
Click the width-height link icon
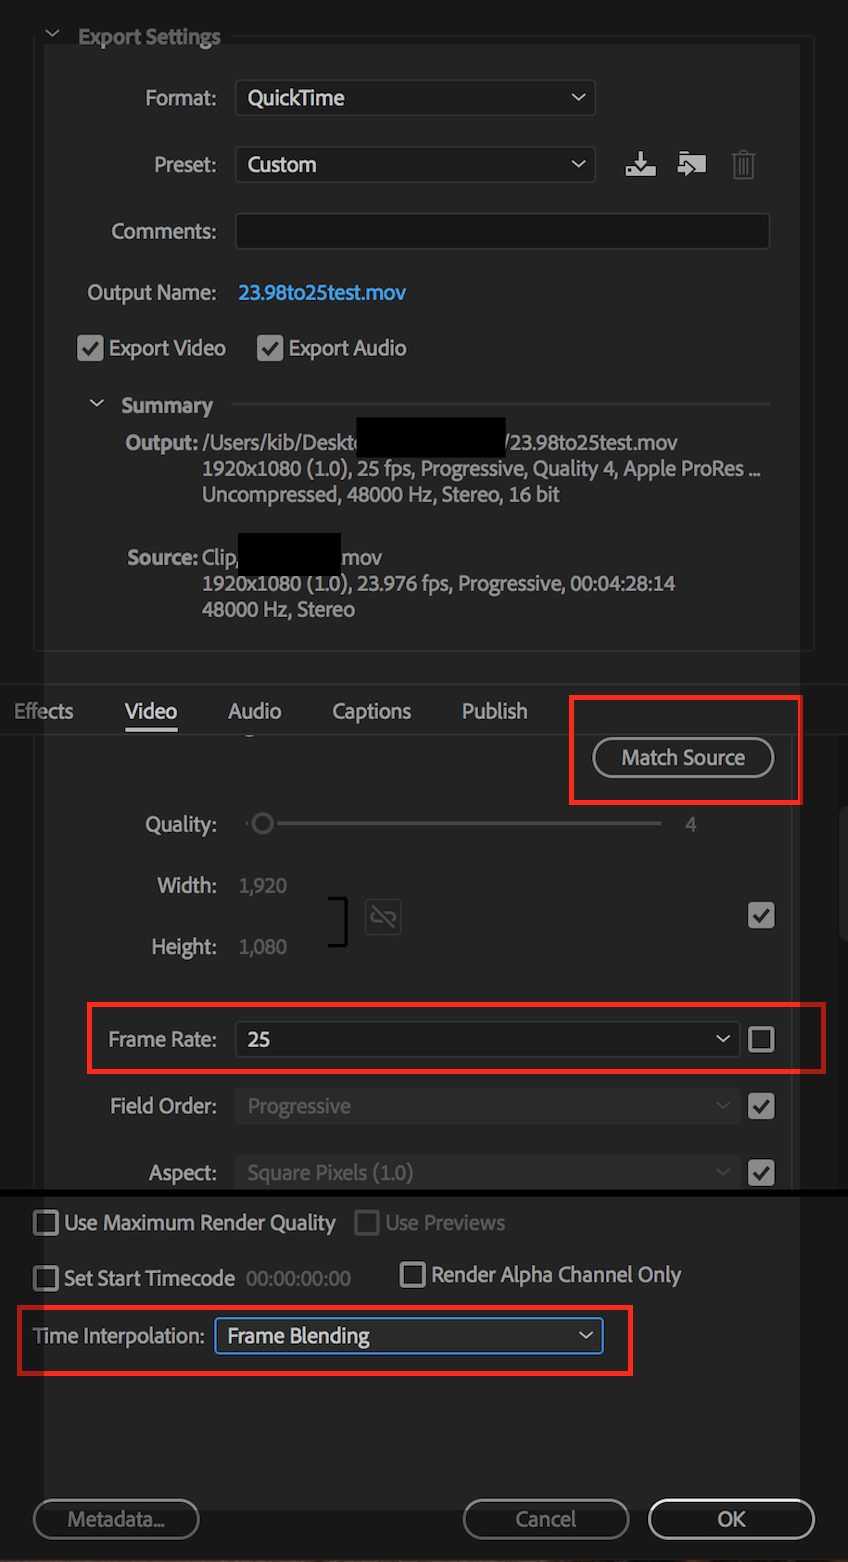[383, 916]
